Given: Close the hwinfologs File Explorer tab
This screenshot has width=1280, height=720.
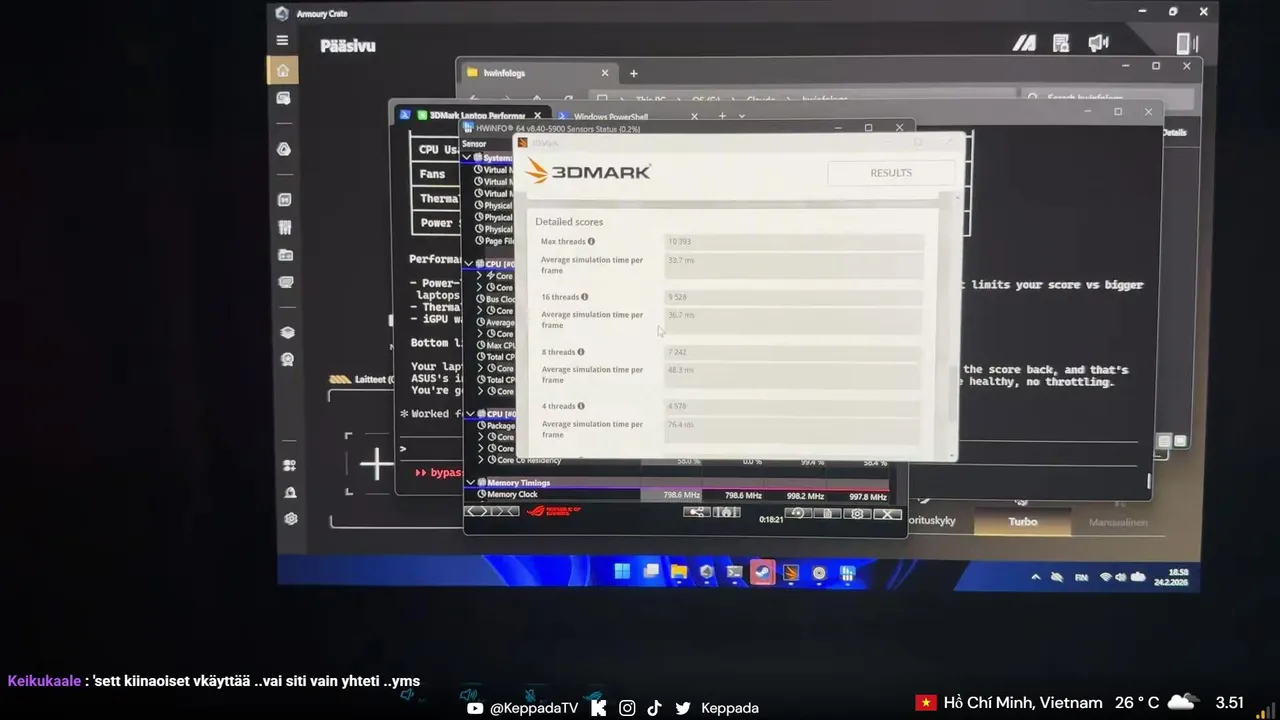Looking at the screenshot, I should 605,73.
